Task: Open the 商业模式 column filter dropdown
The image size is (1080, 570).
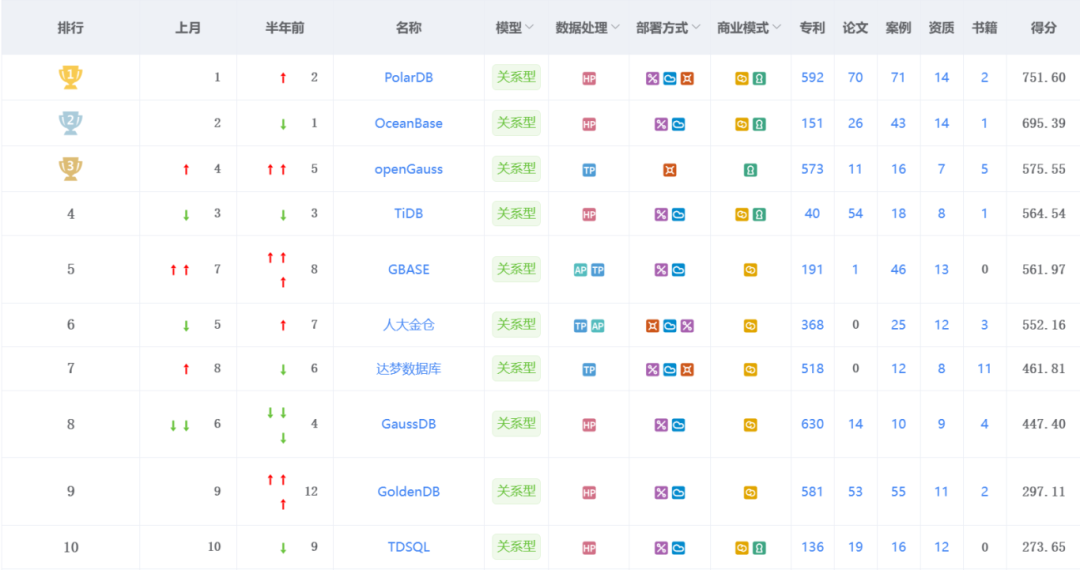Action: pyautogui.click(x=776, y=28)
